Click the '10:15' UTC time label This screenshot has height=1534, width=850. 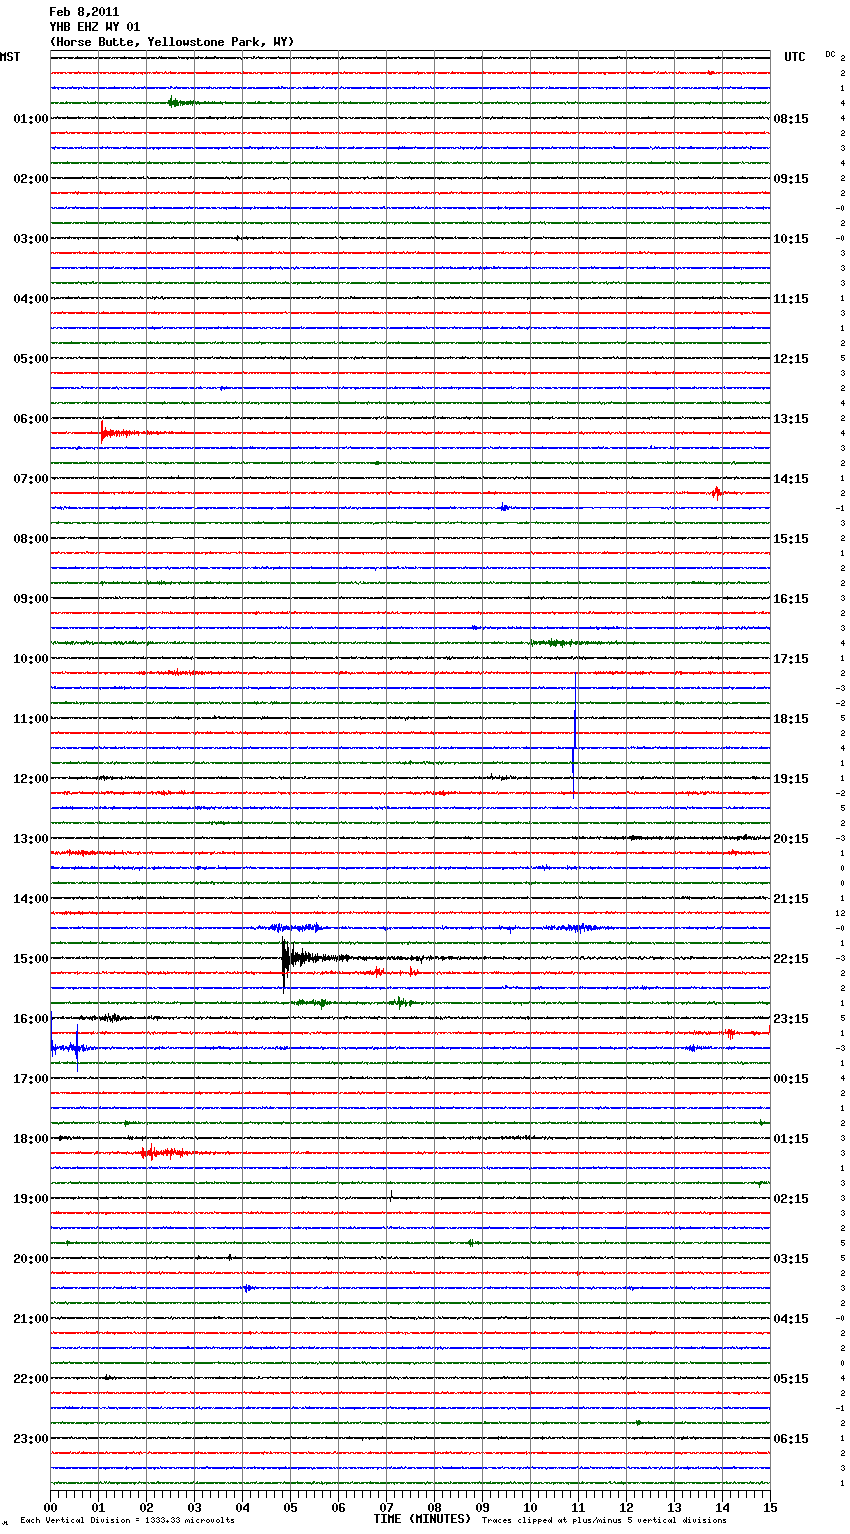pos(791,239)
